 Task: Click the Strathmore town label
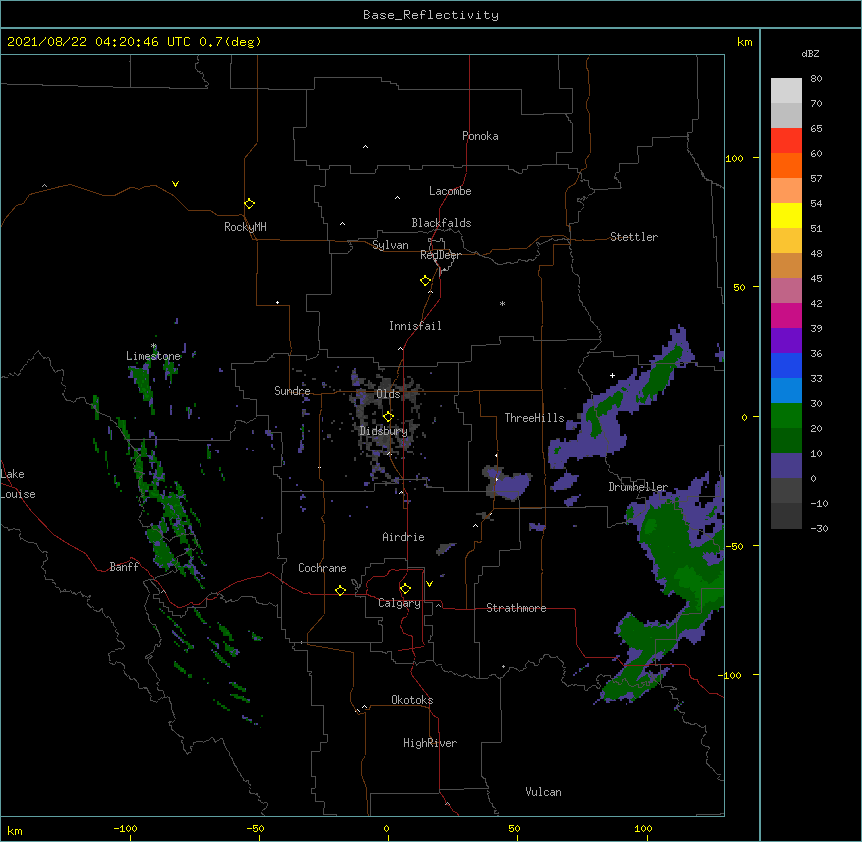[516, 608]
